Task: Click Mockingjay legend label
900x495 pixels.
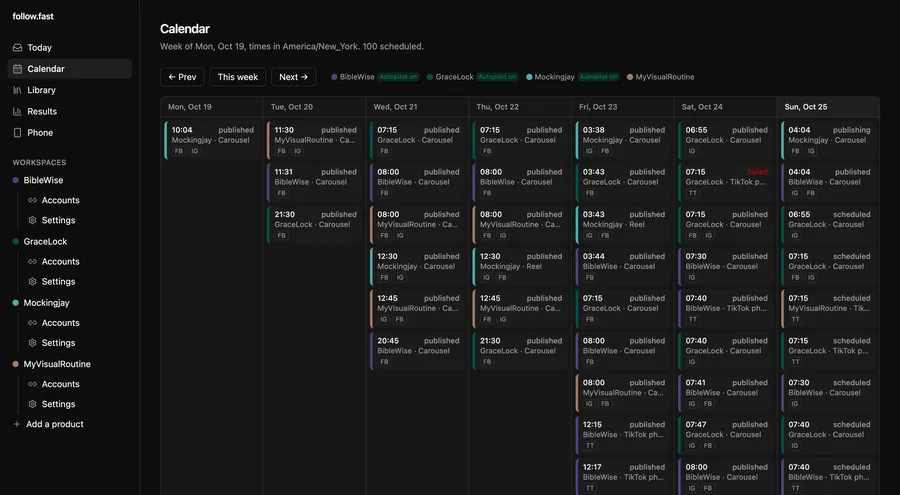Action: (x=554, y=77)
